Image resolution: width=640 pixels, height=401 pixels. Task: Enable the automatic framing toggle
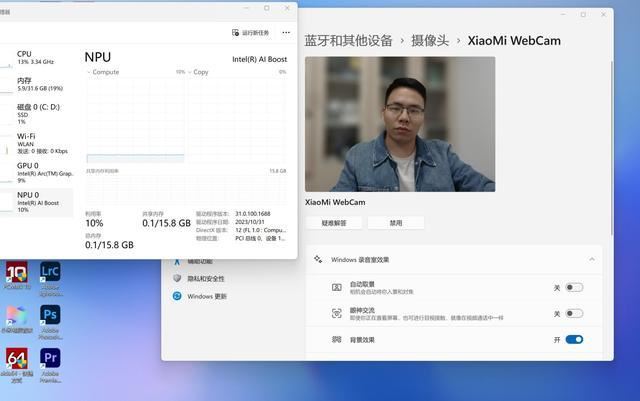coord(574,287)
